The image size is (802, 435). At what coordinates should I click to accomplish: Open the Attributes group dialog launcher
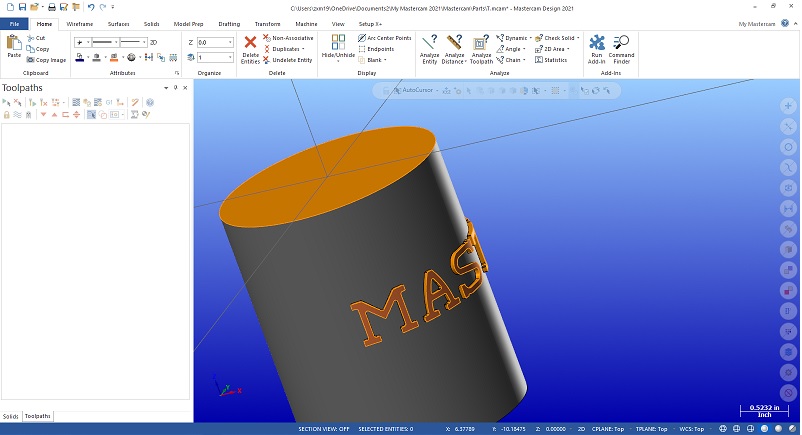(177, 73)
